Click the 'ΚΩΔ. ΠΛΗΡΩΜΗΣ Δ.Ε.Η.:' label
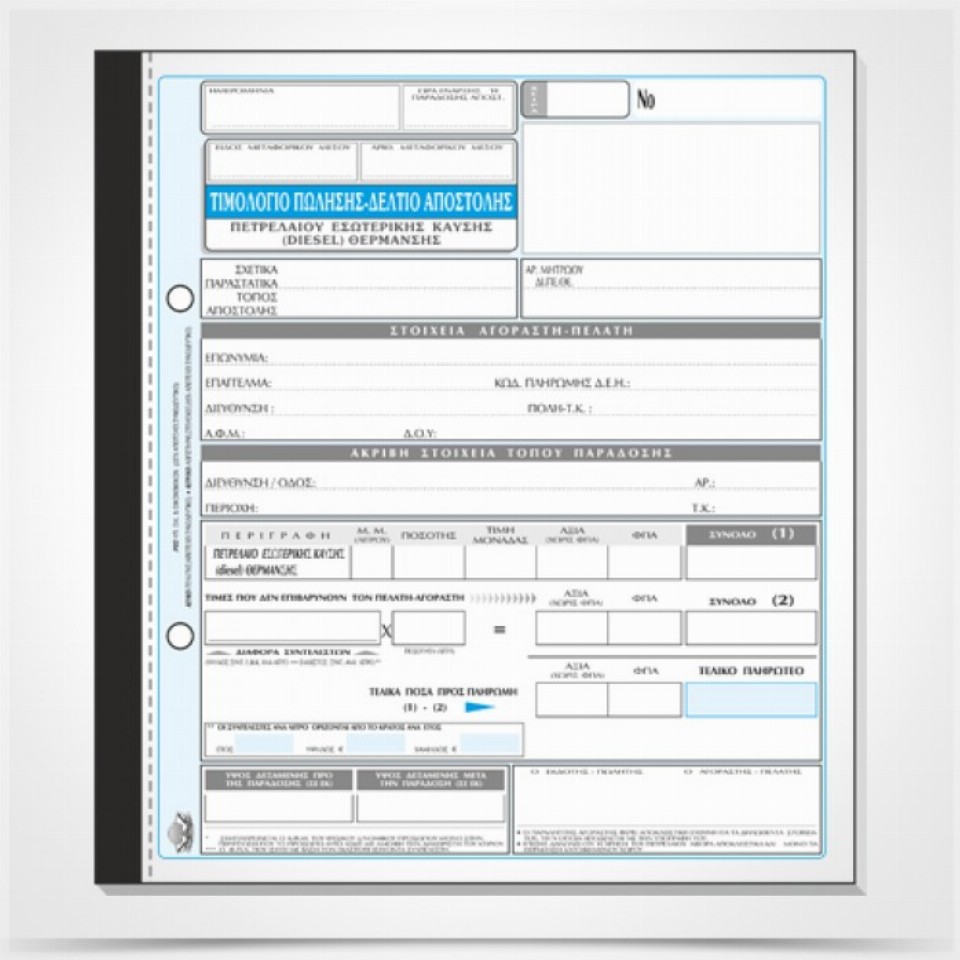960x960 pixels. click(x=562, y=383)
